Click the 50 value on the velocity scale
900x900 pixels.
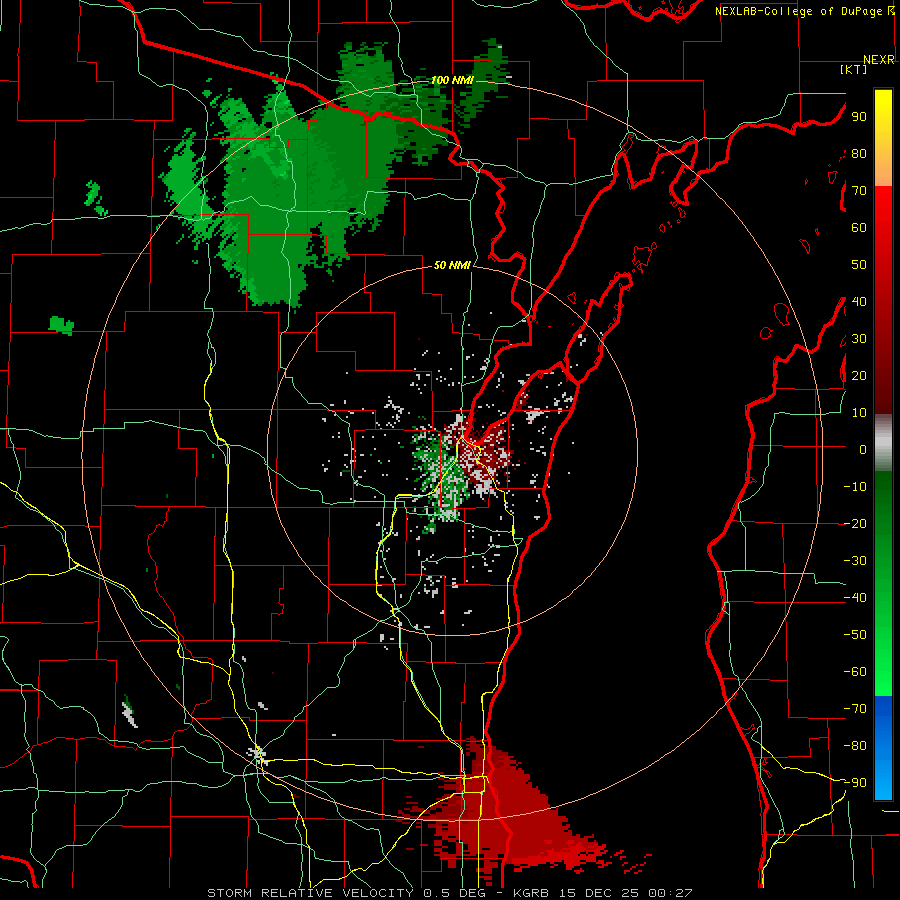859,265
